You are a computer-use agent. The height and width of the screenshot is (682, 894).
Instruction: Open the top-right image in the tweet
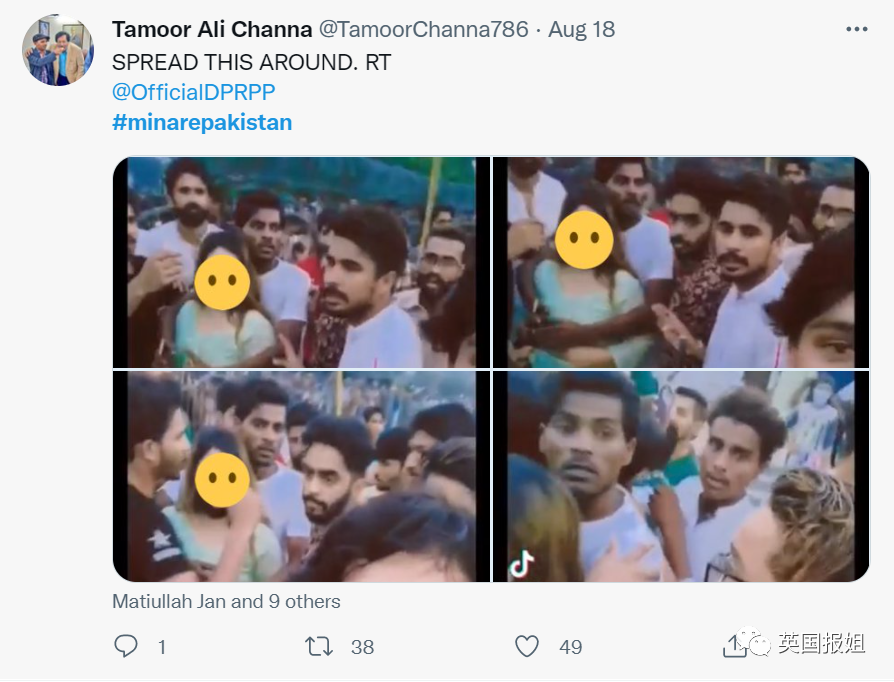point(681,262)
